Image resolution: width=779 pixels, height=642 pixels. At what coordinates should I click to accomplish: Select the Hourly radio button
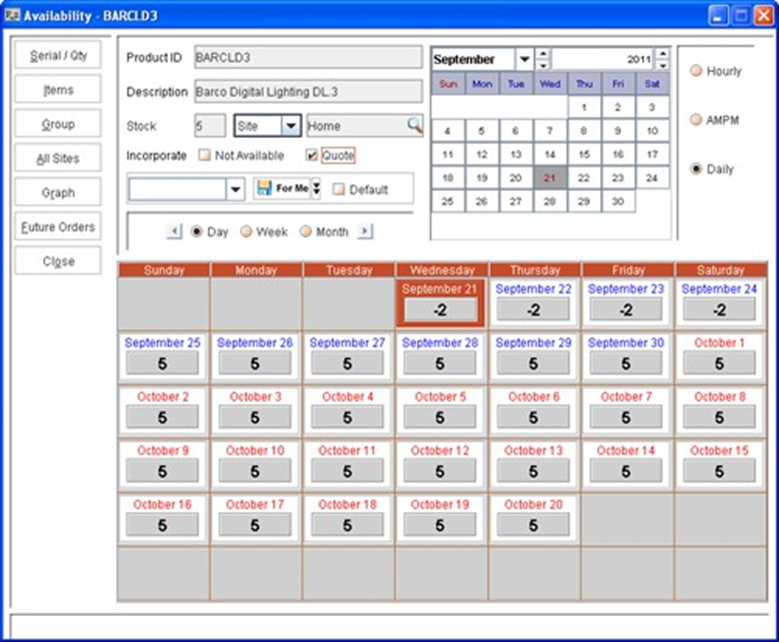tap(697, 71)
